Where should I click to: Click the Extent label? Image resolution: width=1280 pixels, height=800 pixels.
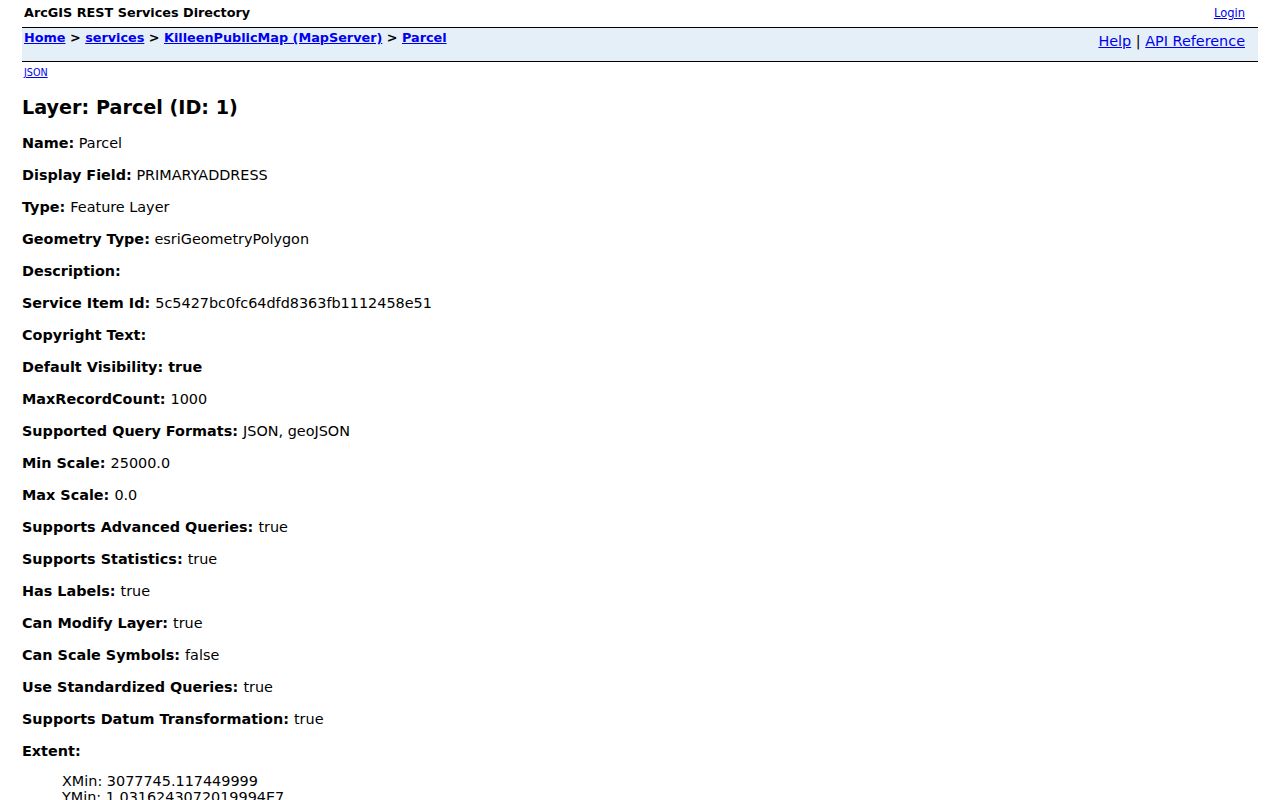coord(51,751)
